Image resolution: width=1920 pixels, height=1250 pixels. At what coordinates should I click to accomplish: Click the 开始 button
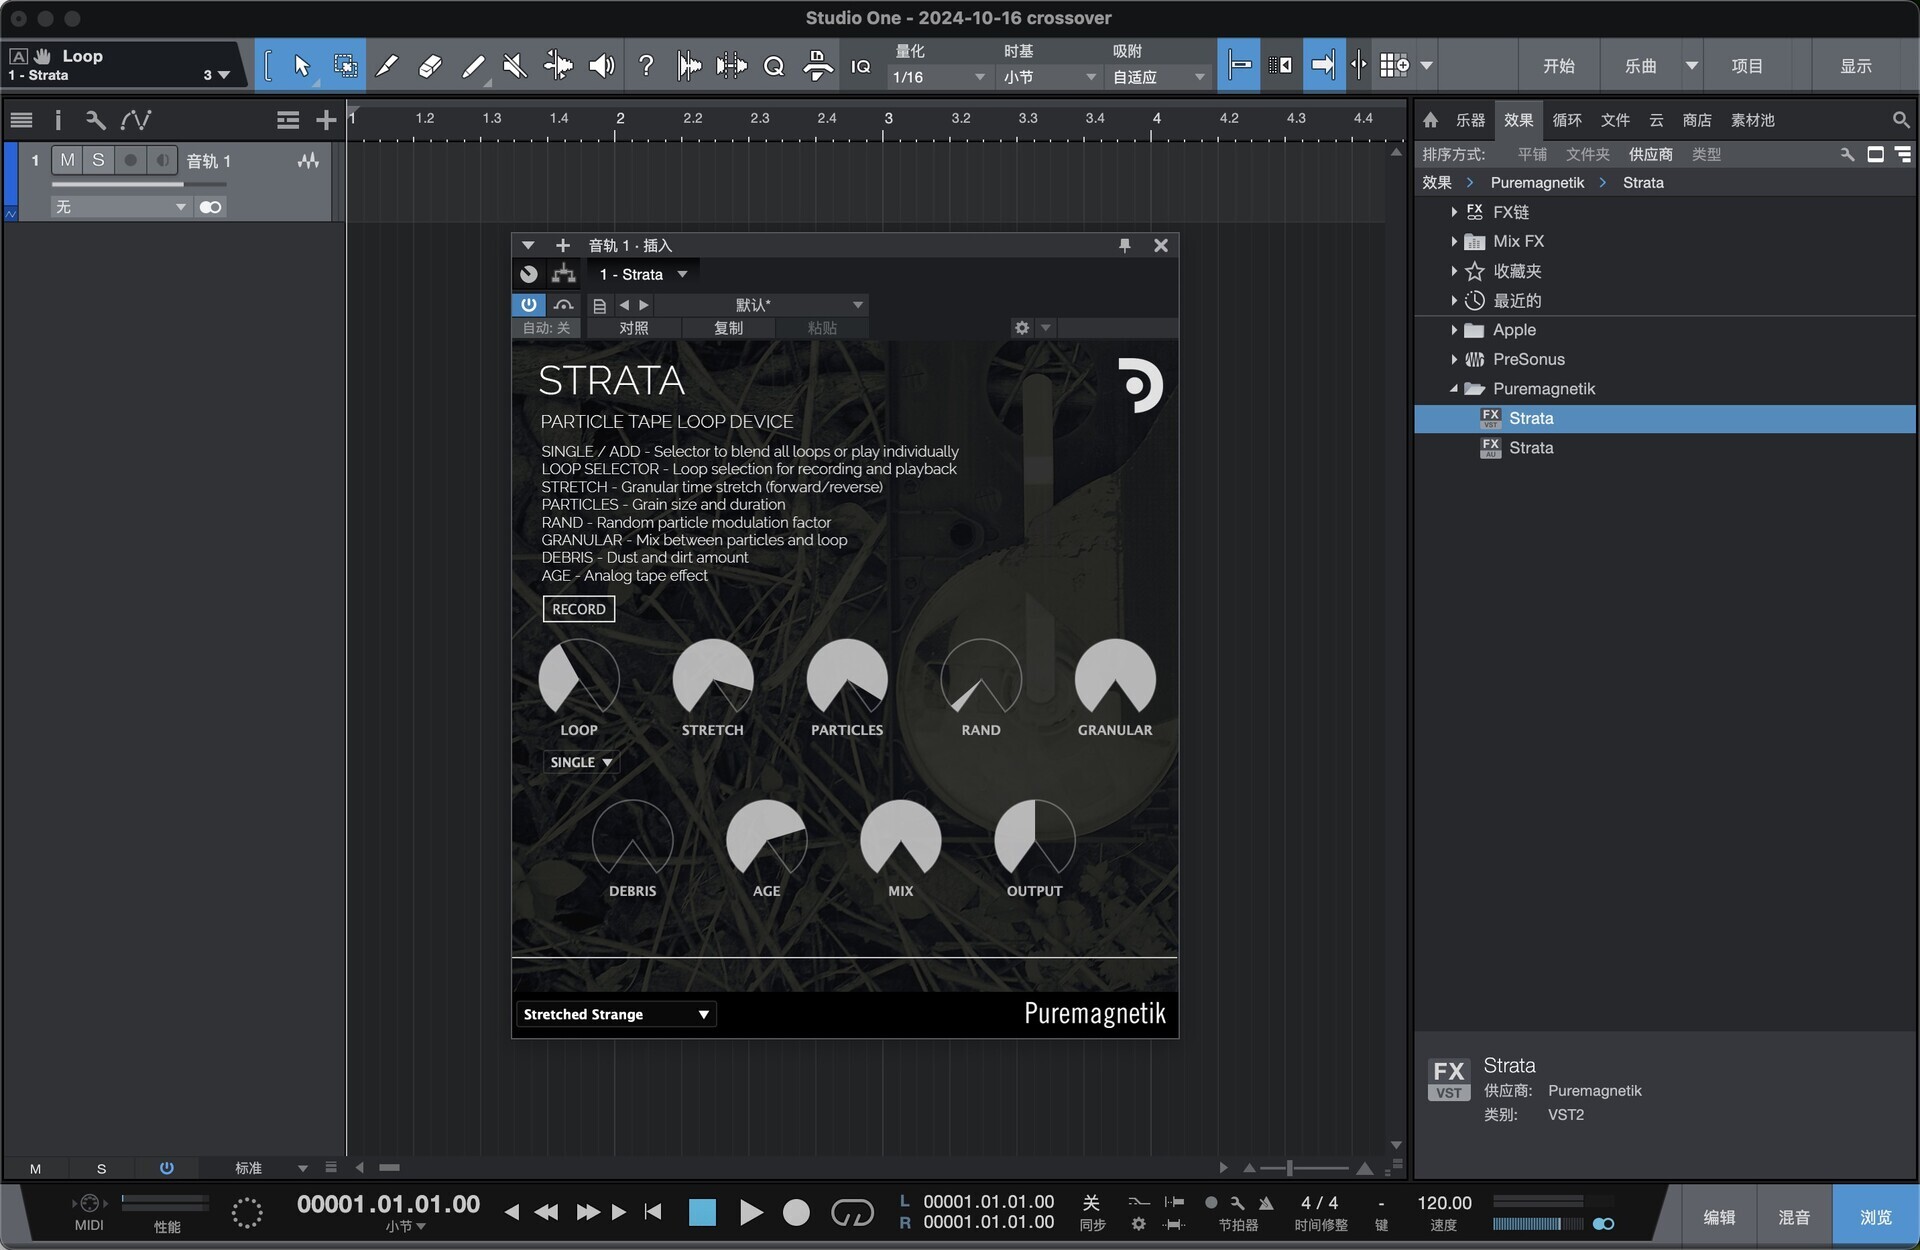[x=1558, y=66]
